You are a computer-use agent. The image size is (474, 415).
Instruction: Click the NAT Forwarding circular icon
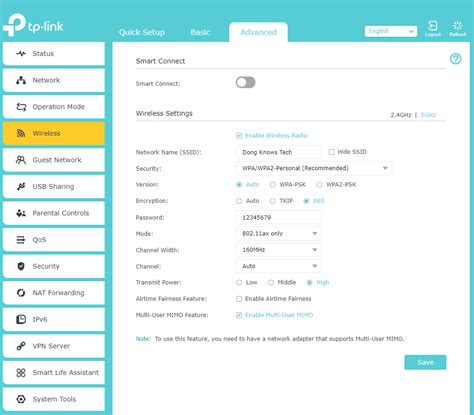(x=21, y=293)
